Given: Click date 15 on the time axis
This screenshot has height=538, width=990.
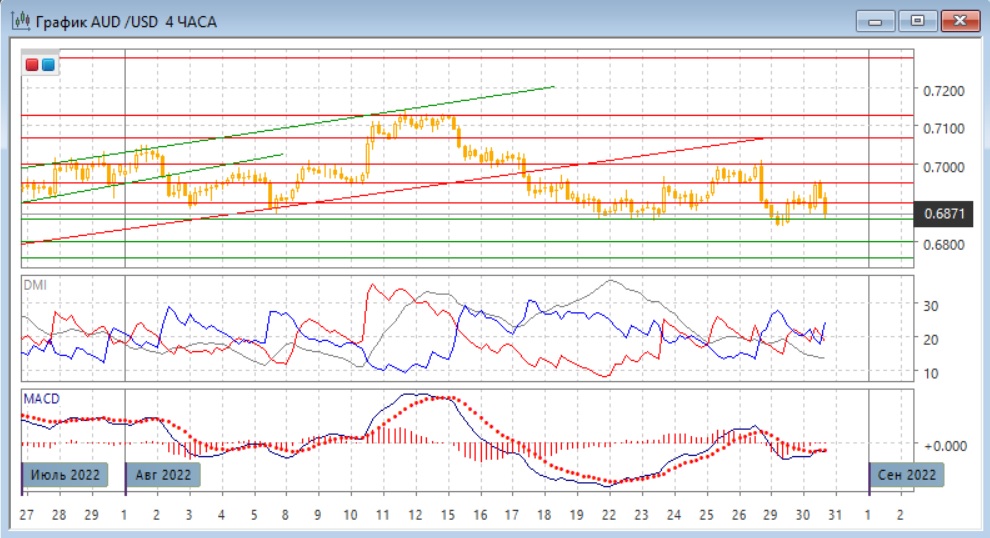Looking at the screenshot, I should pyautogui.click(x=447, y=514).
